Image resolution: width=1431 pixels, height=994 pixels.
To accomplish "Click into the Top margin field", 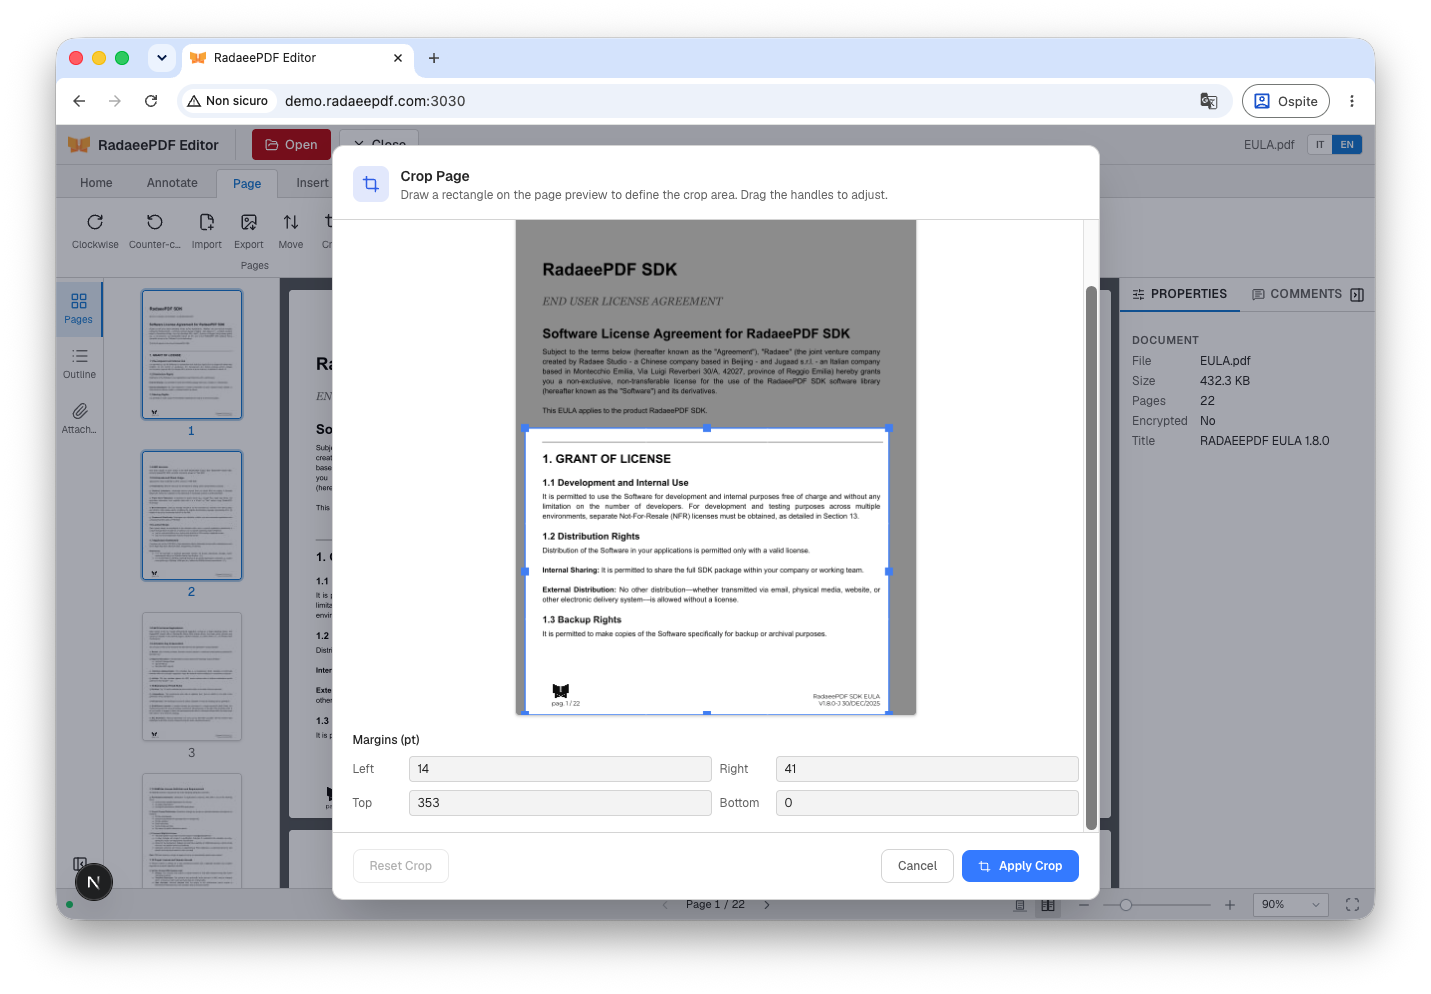I will point(560,803).
